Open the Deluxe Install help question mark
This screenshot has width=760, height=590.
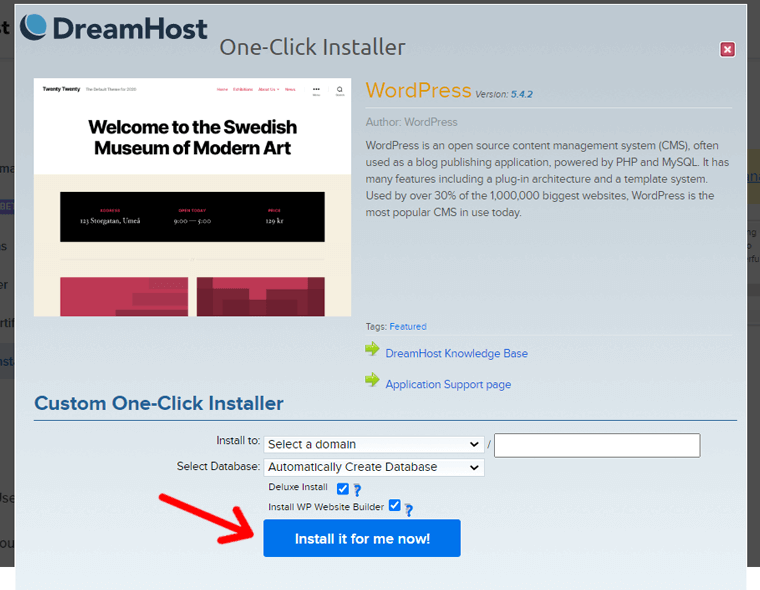point(357,490)
